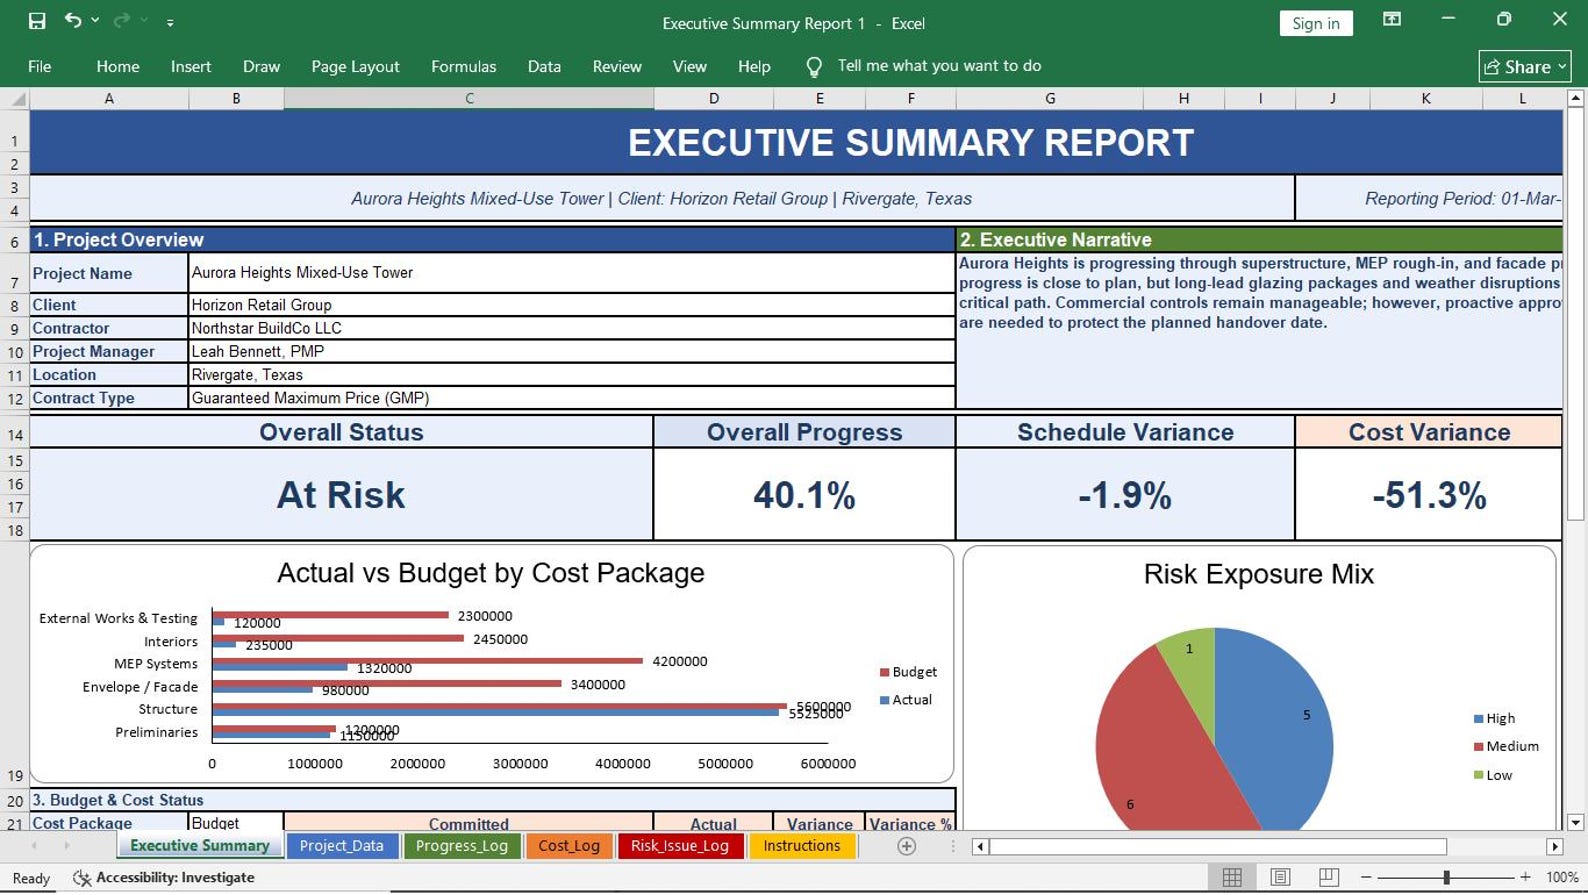Open the Customize Quick Access Toolbar dropdown
Image resolution: width=1588 pixels, height=895 pixels.
[x=170, y=22]
